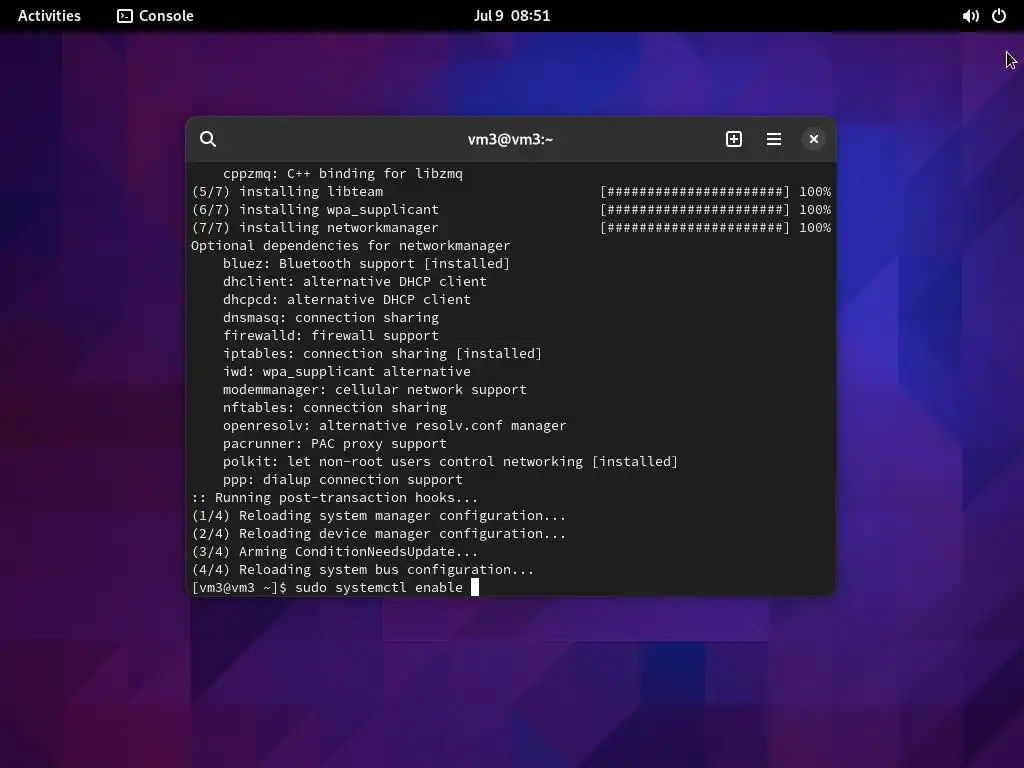Click the volume speaker icon

pyautogui.click(x=970, y=16)
